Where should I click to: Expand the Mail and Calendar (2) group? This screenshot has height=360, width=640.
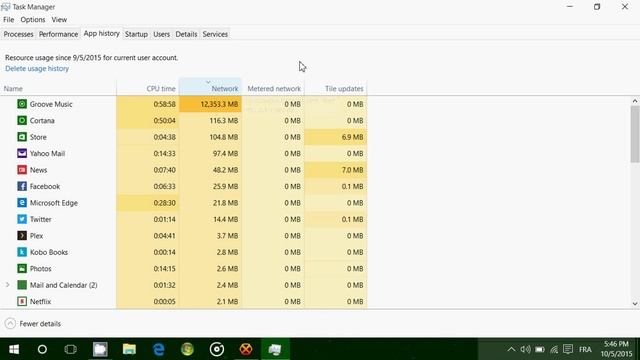(x=8, y=285)
